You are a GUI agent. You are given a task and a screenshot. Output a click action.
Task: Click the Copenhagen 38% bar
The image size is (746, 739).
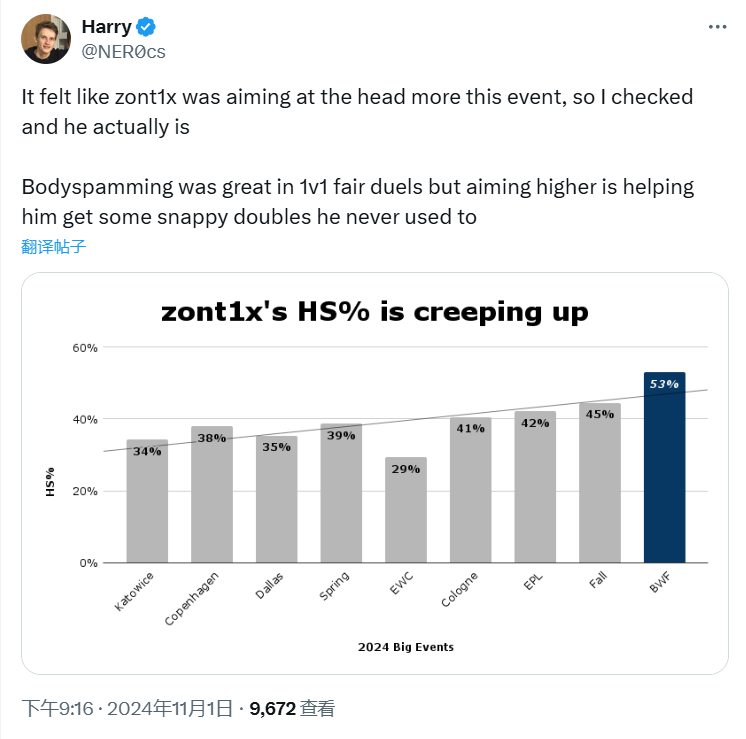click(x=212, y=494)
